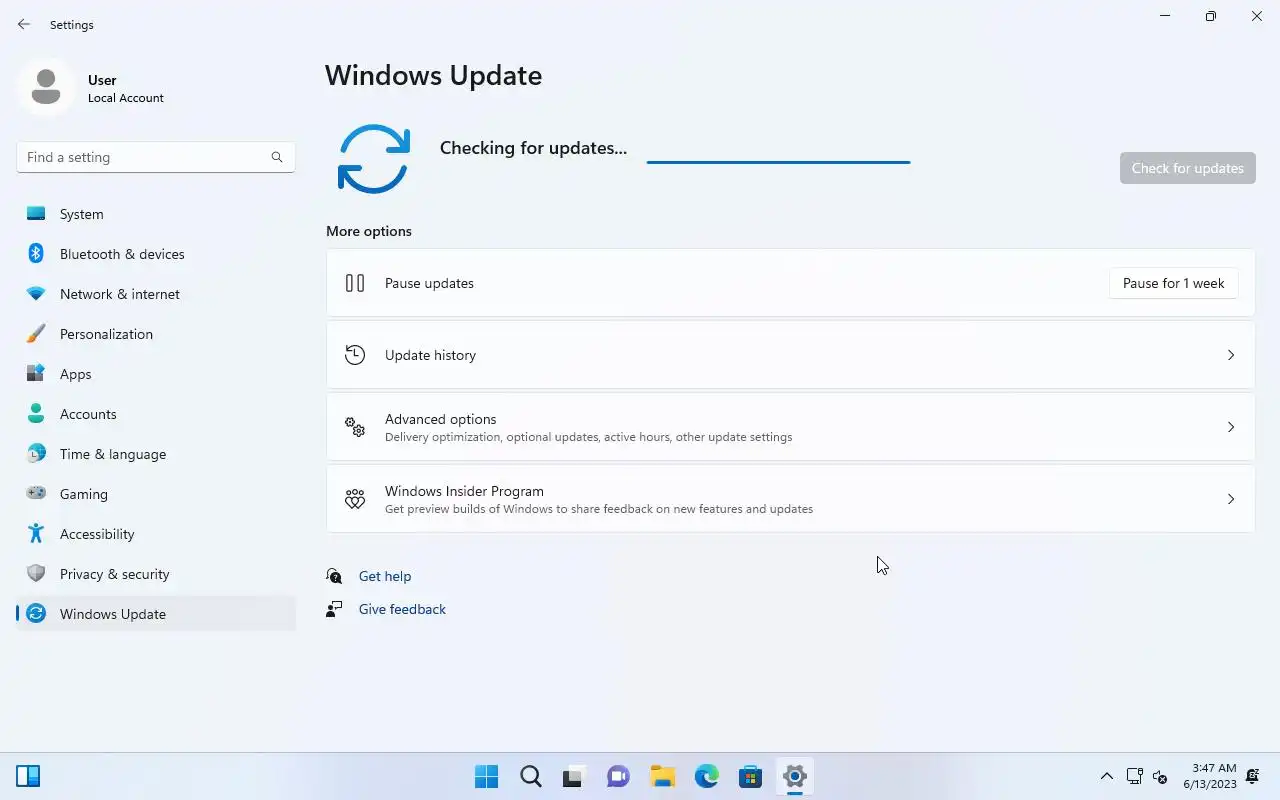Click the Apps icon in sidebar

click(x=36, y=374)
